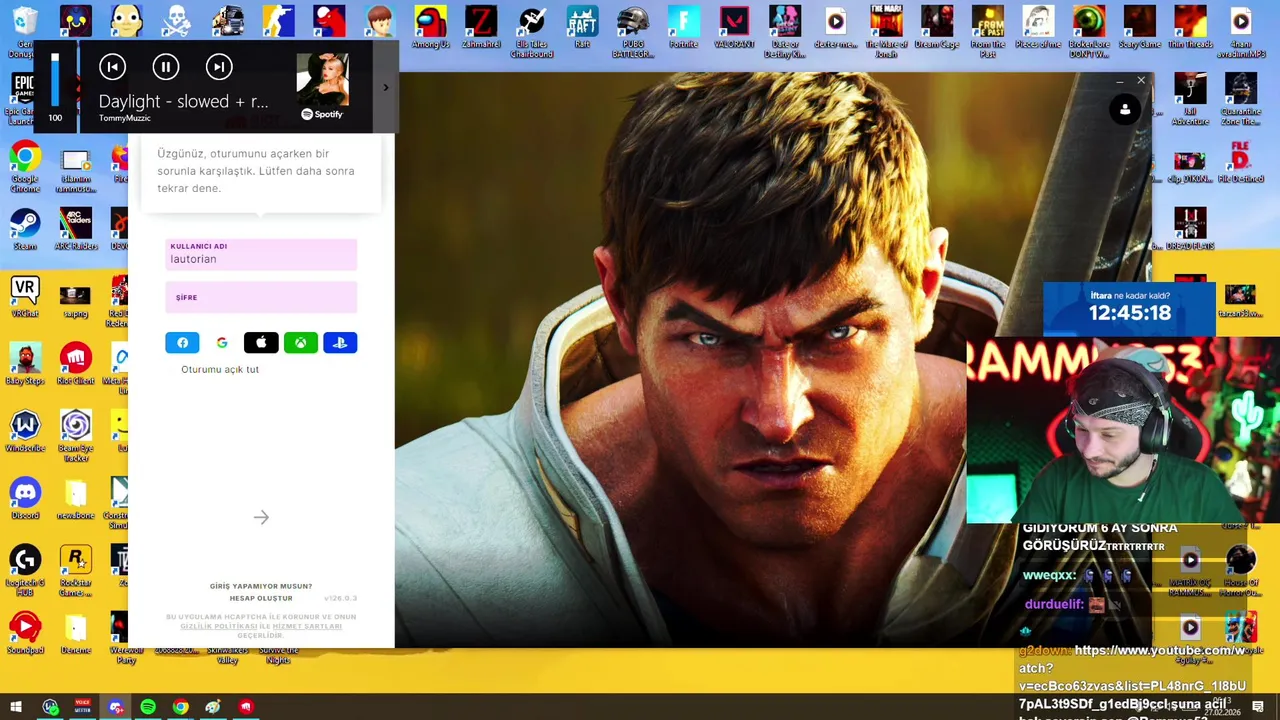
Task: Open the Dream Cage desktop shortcut
Action: click(937, 27)
